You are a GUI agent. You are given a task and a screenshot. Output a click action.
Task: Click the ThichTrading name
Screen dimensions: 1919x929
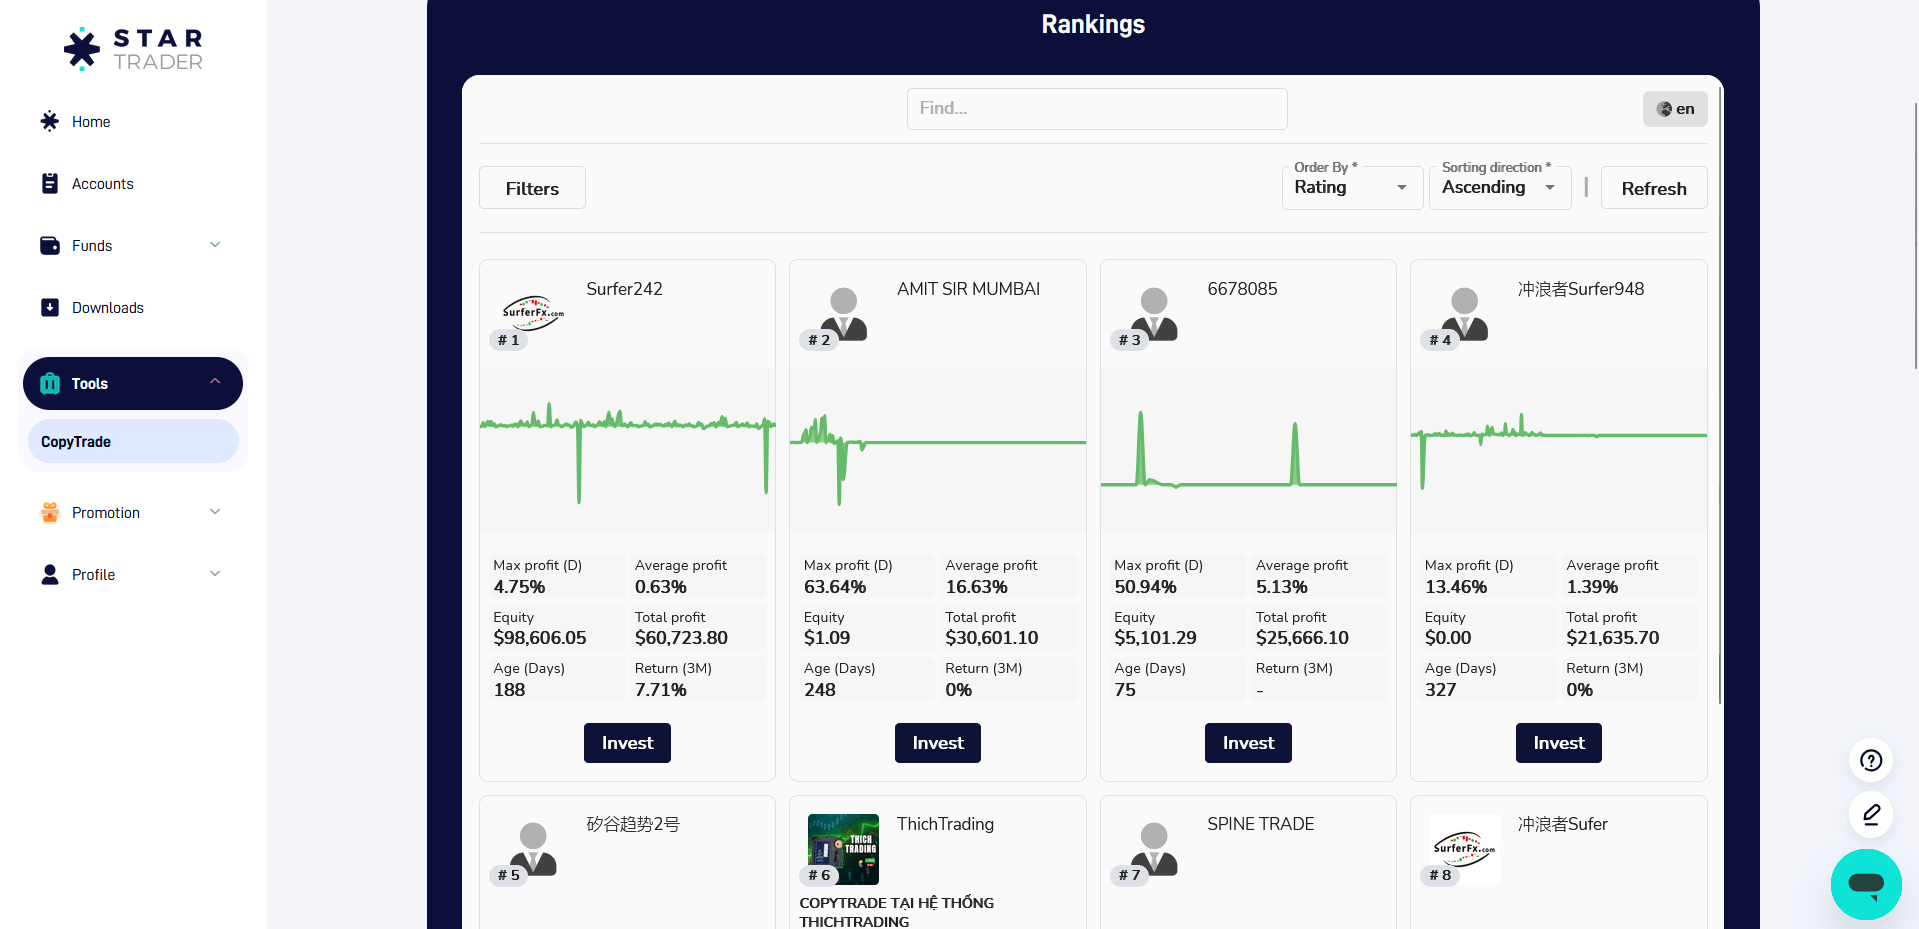point(945,824)
